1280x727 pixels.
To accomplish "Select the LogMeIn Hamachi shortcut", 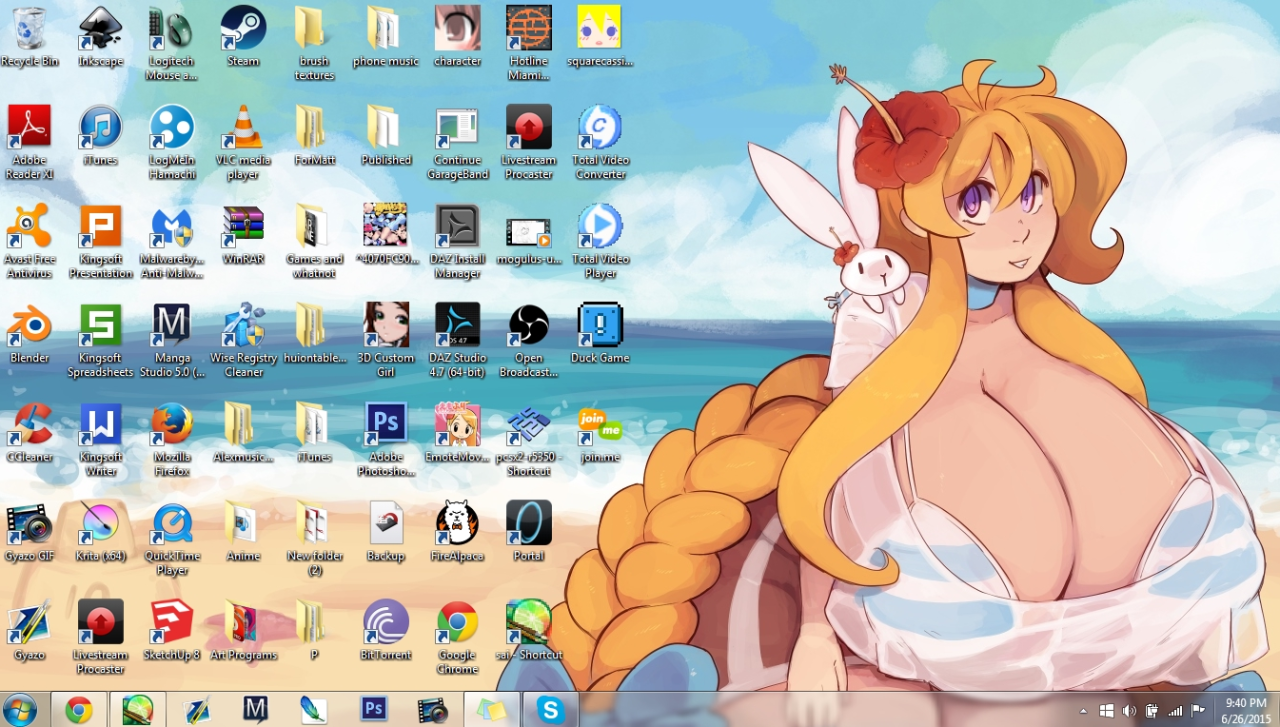I will tap(172, 142).
